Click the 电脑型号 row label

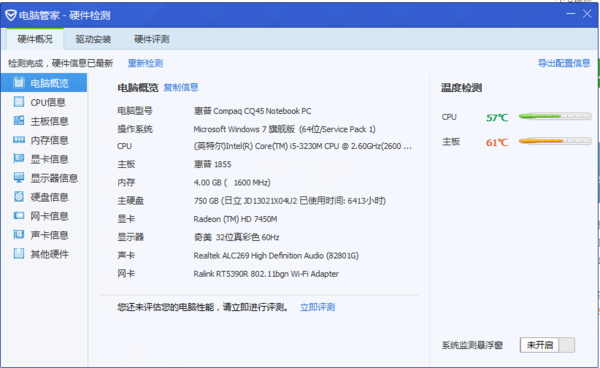pyautogui.click(x=135, y=111)
